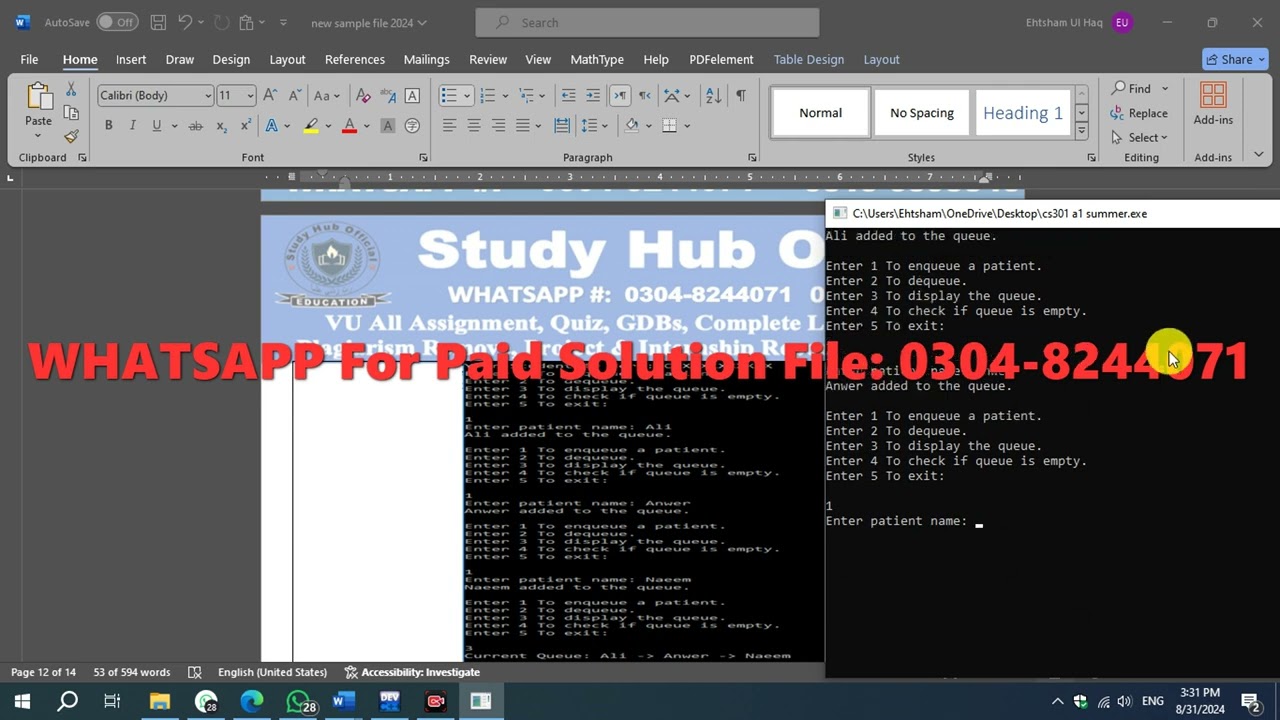Apply subscript formatting
The height and width of the screenshot is (720, 1280).
coord(221,126)
